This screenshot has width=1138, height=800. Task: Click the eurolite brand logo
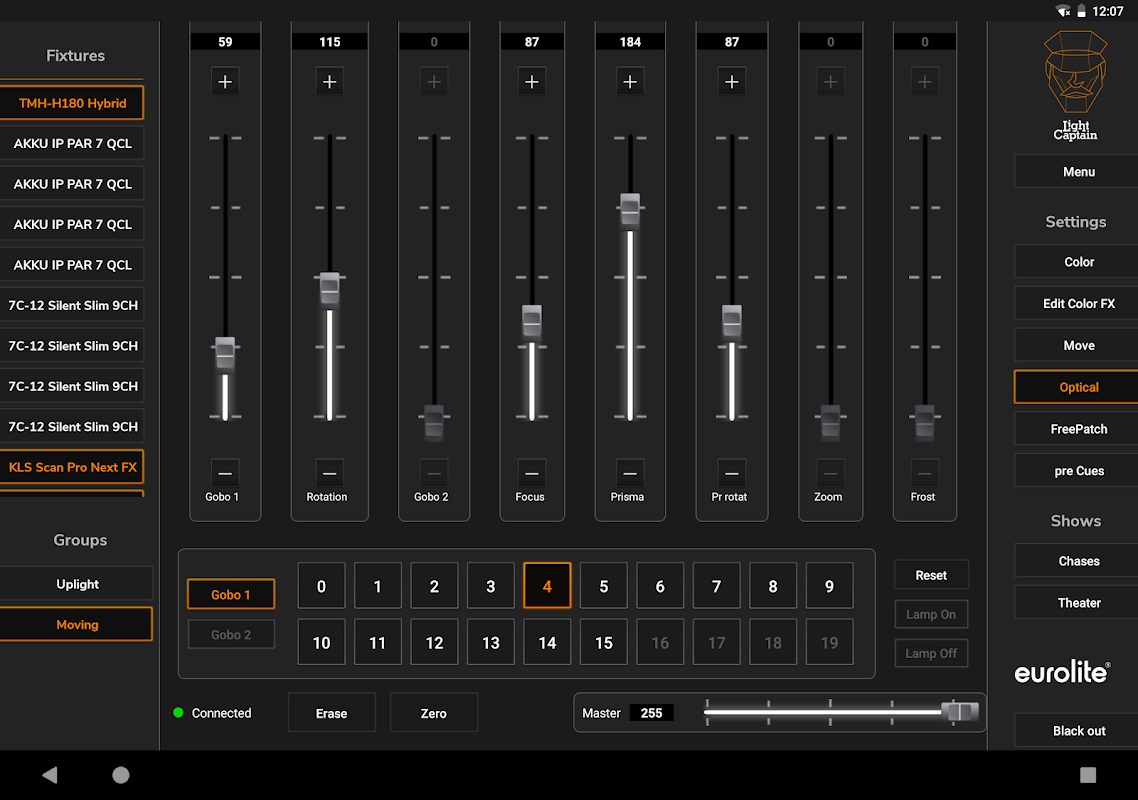(x=1062, y=672)
